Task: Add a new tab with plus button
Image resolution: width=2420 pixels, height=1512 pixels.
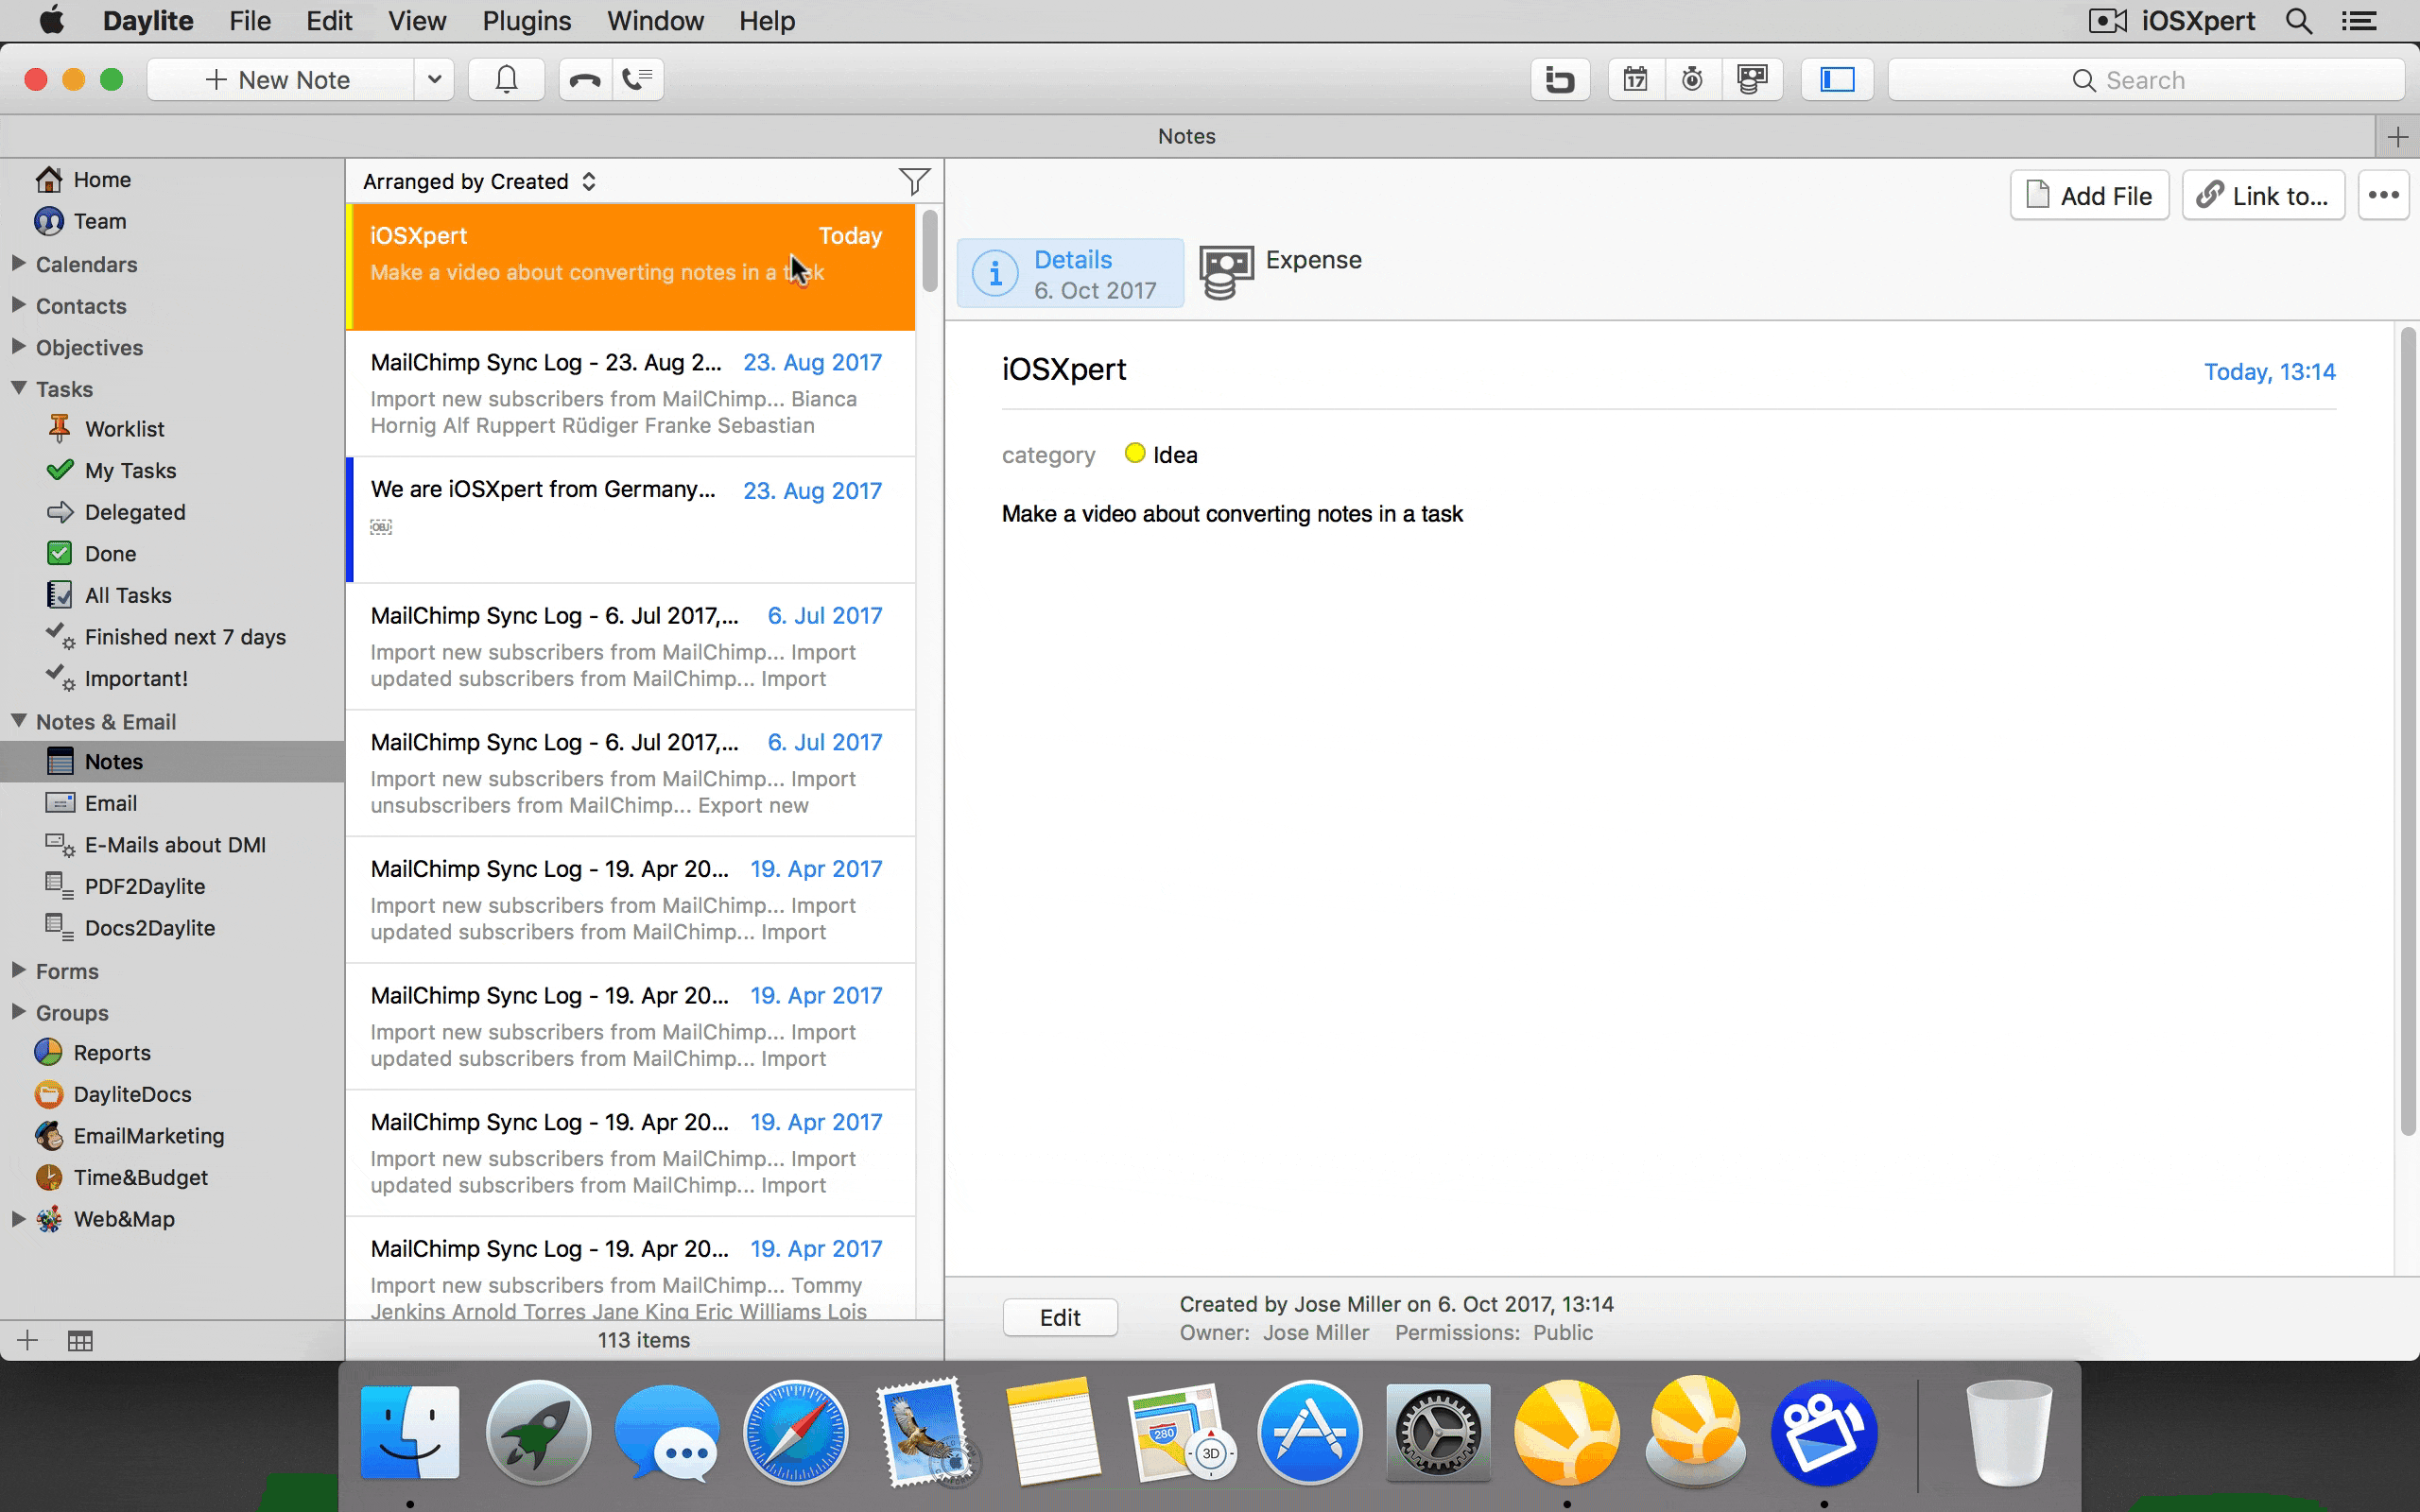Action: (2397, 136)
